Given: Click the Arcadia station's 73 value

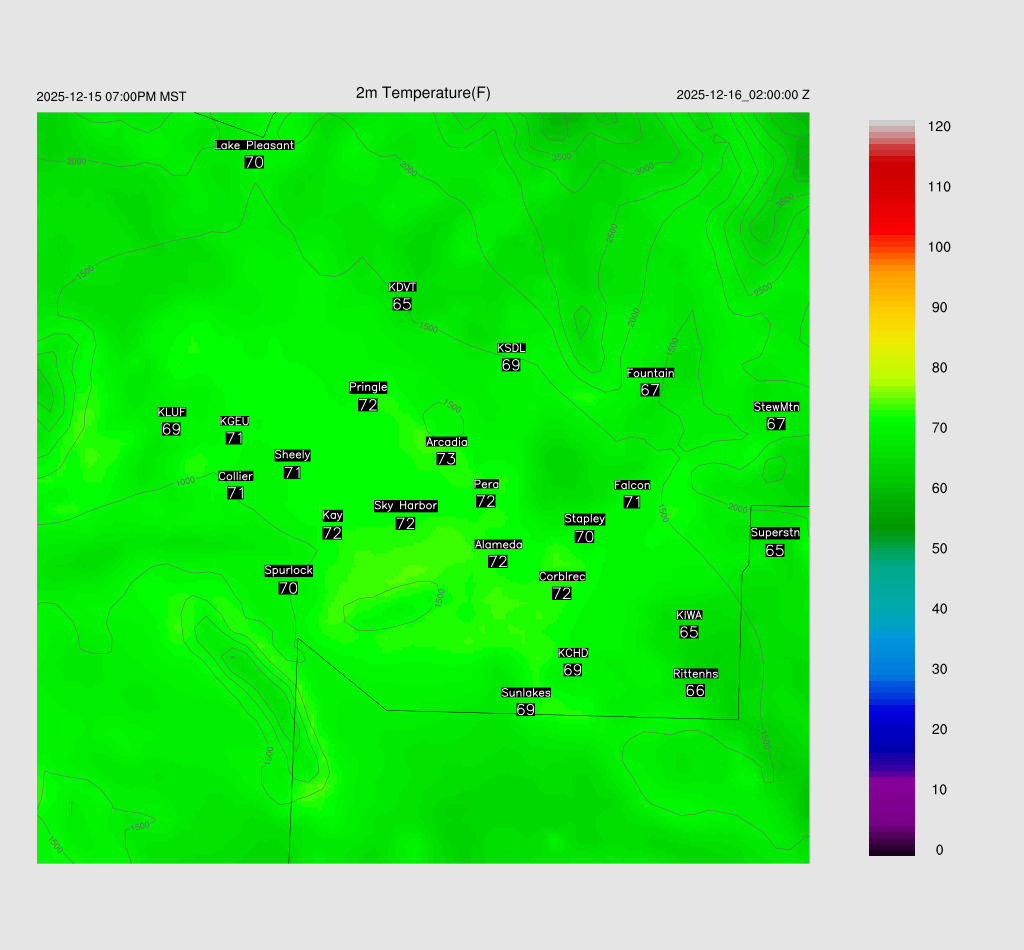Looking at the screenshot, I should [446, 459].
